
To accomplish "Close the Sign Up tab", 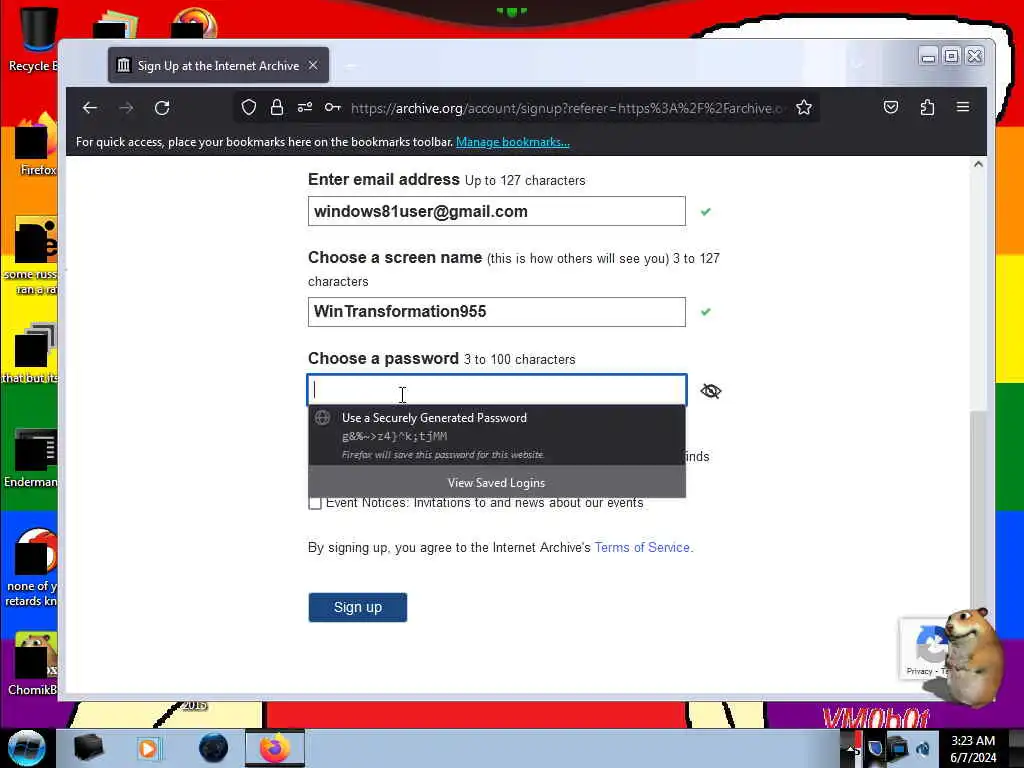I will 313,65.
